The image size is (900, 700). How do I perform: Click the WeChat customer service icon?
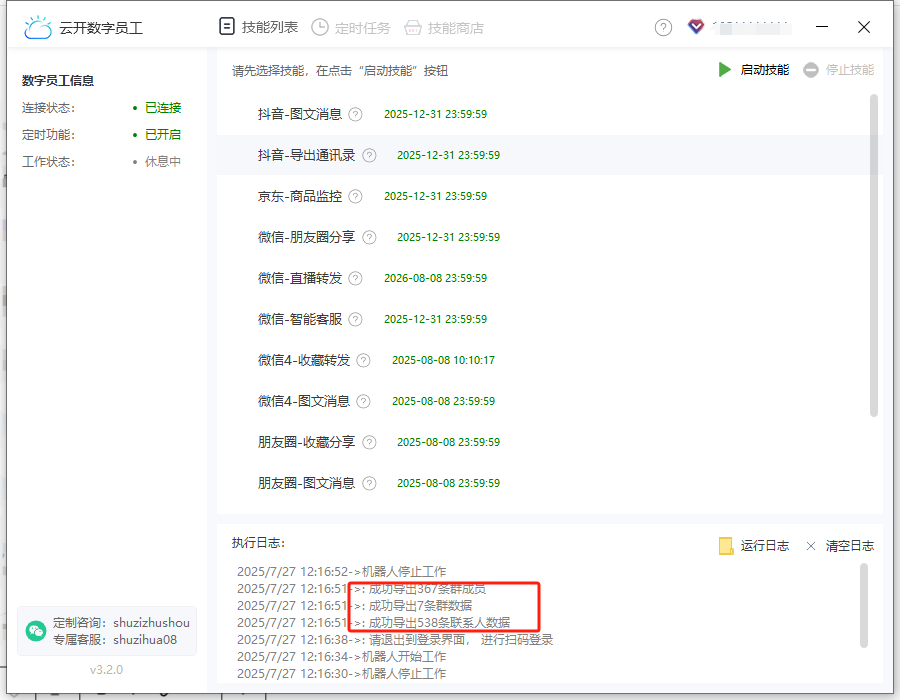tap(36, 630)
